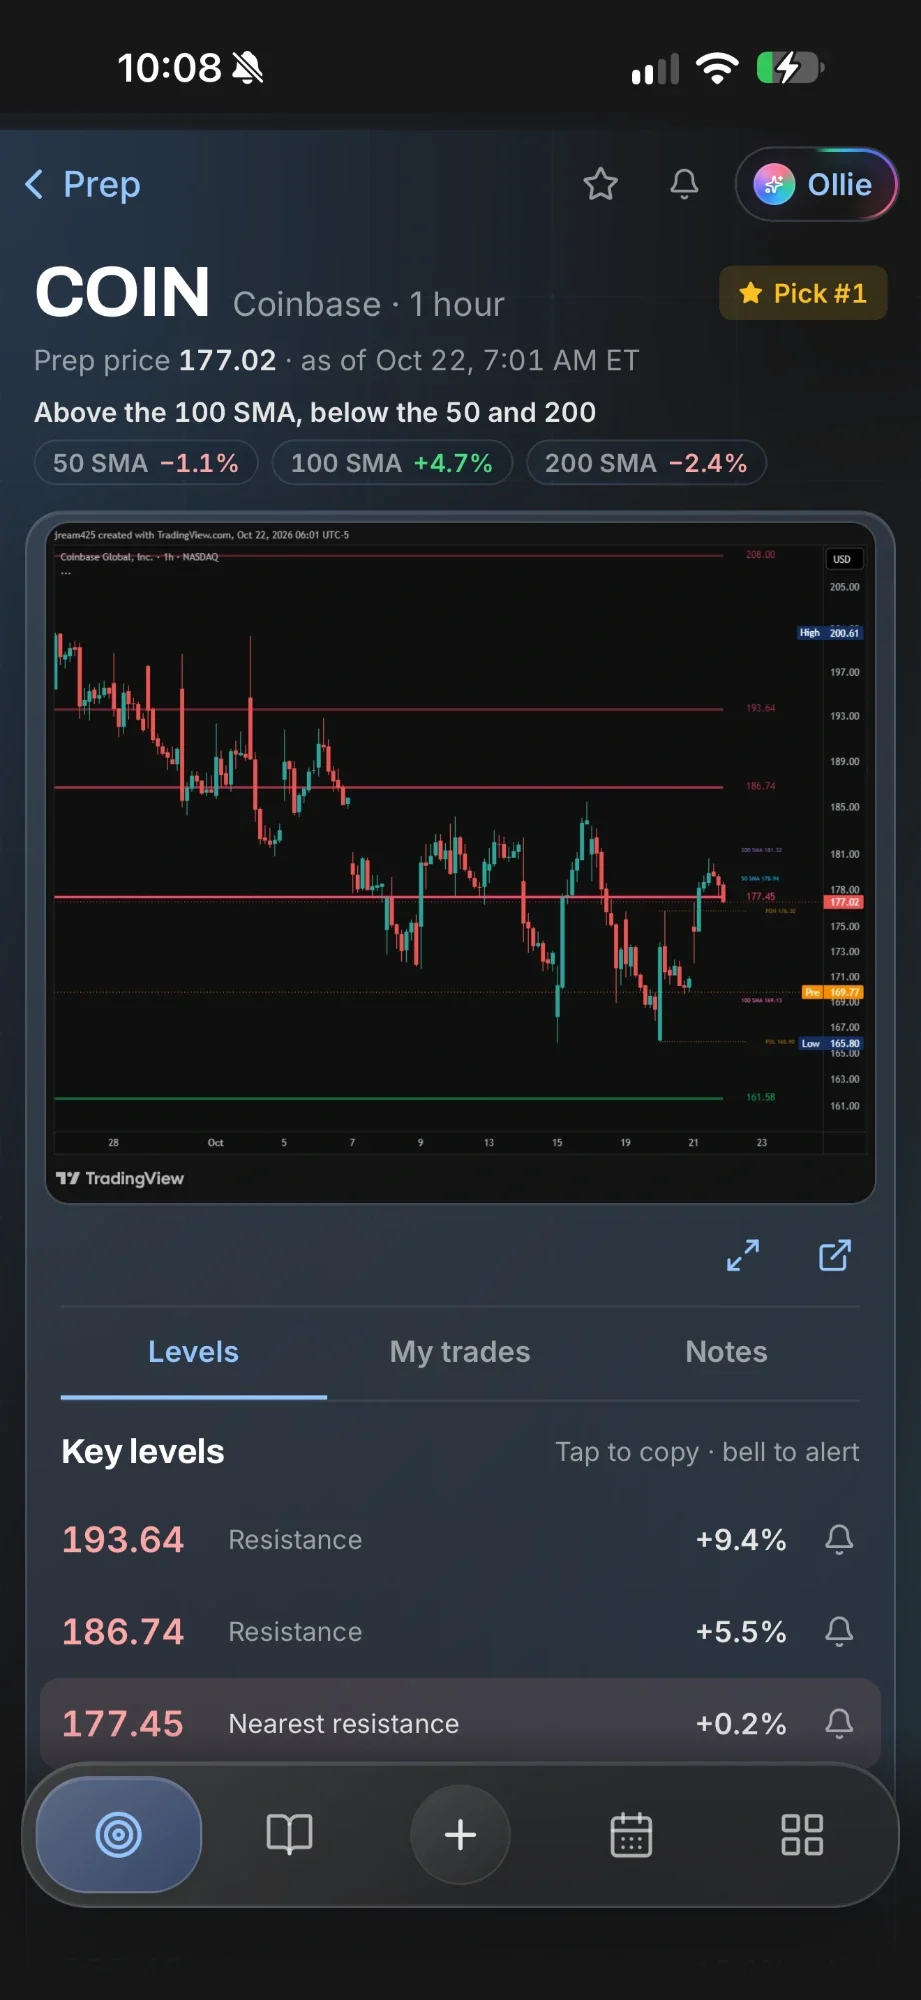Tap the plus add button
Screen dimensions: 921x2000
tap(460, 1835)
